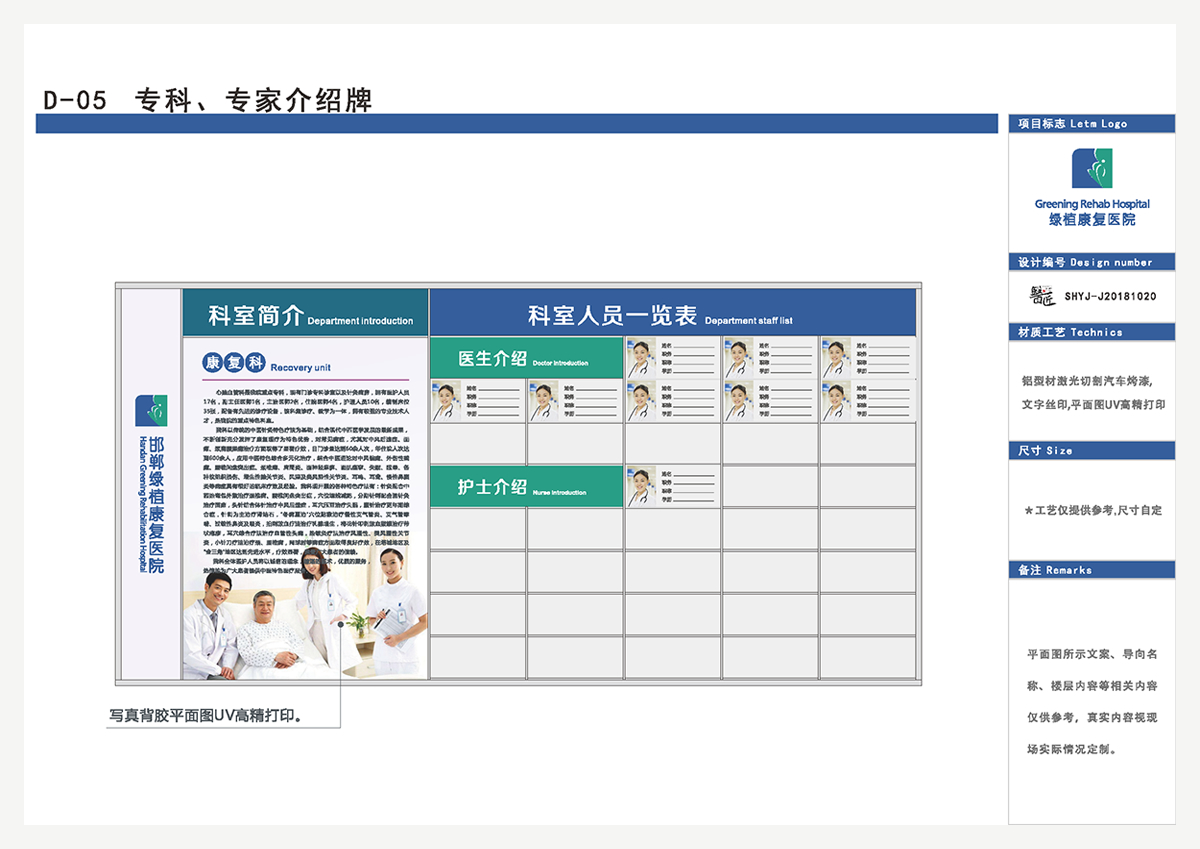Click the black stamp logo beside SHYJ-J20181020
The width and height of the screenshot is (1200, 849).
(x=1042, y=296)
